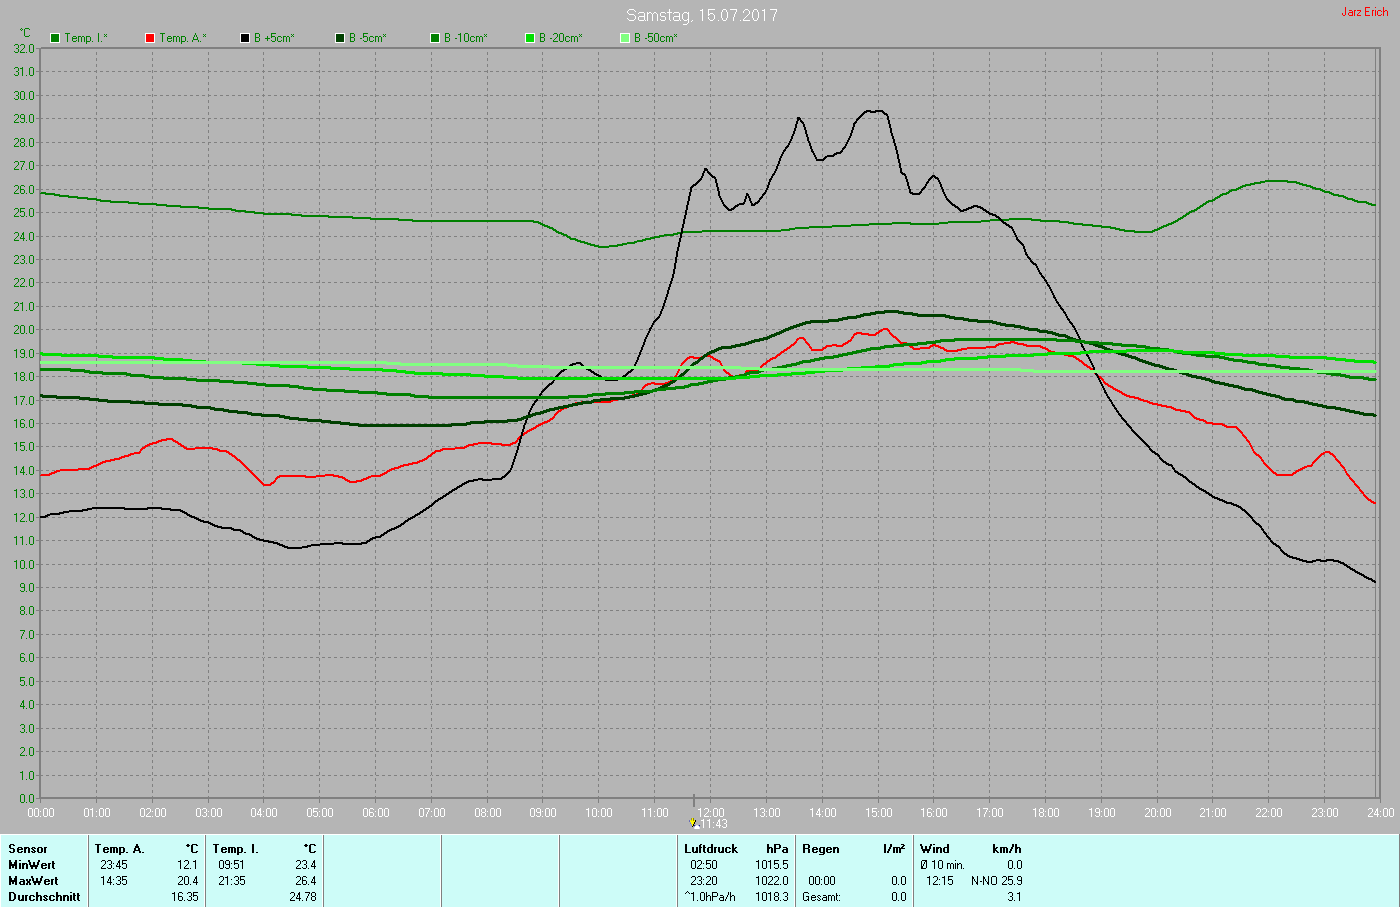
Task: Click the Sensor row label
Action: [x=28, y=849]
